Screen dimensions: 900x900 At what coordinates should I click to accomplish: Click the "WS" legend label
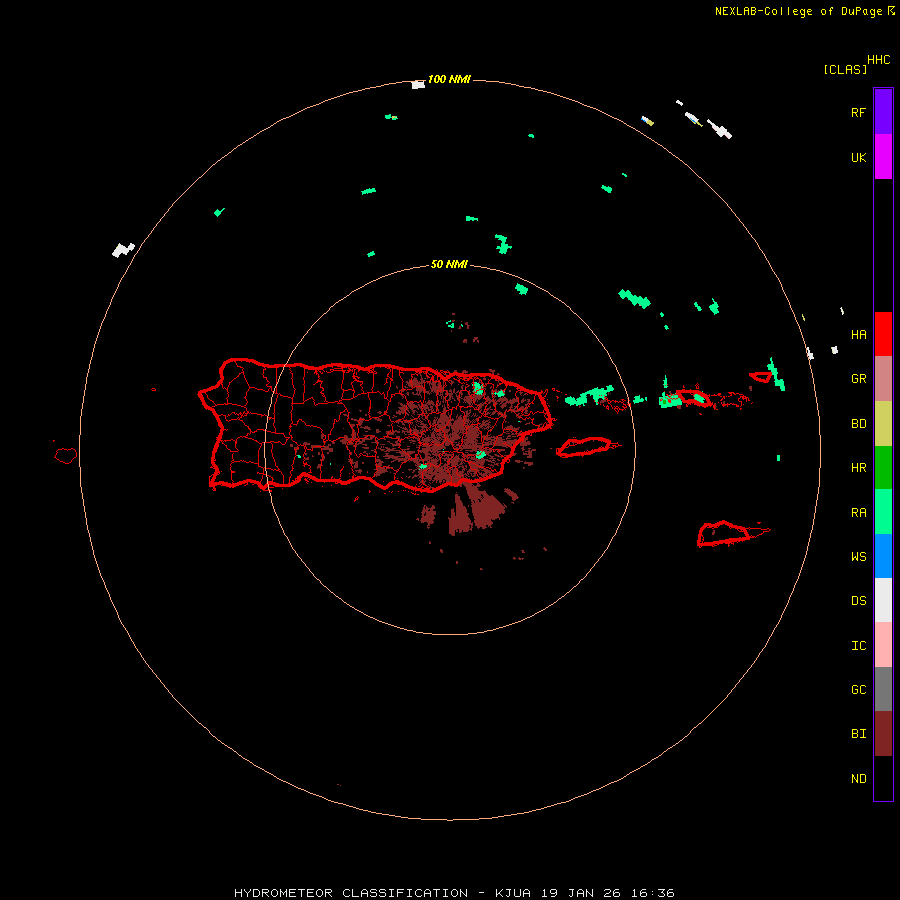pyautogui.click(x=858, y=556)
